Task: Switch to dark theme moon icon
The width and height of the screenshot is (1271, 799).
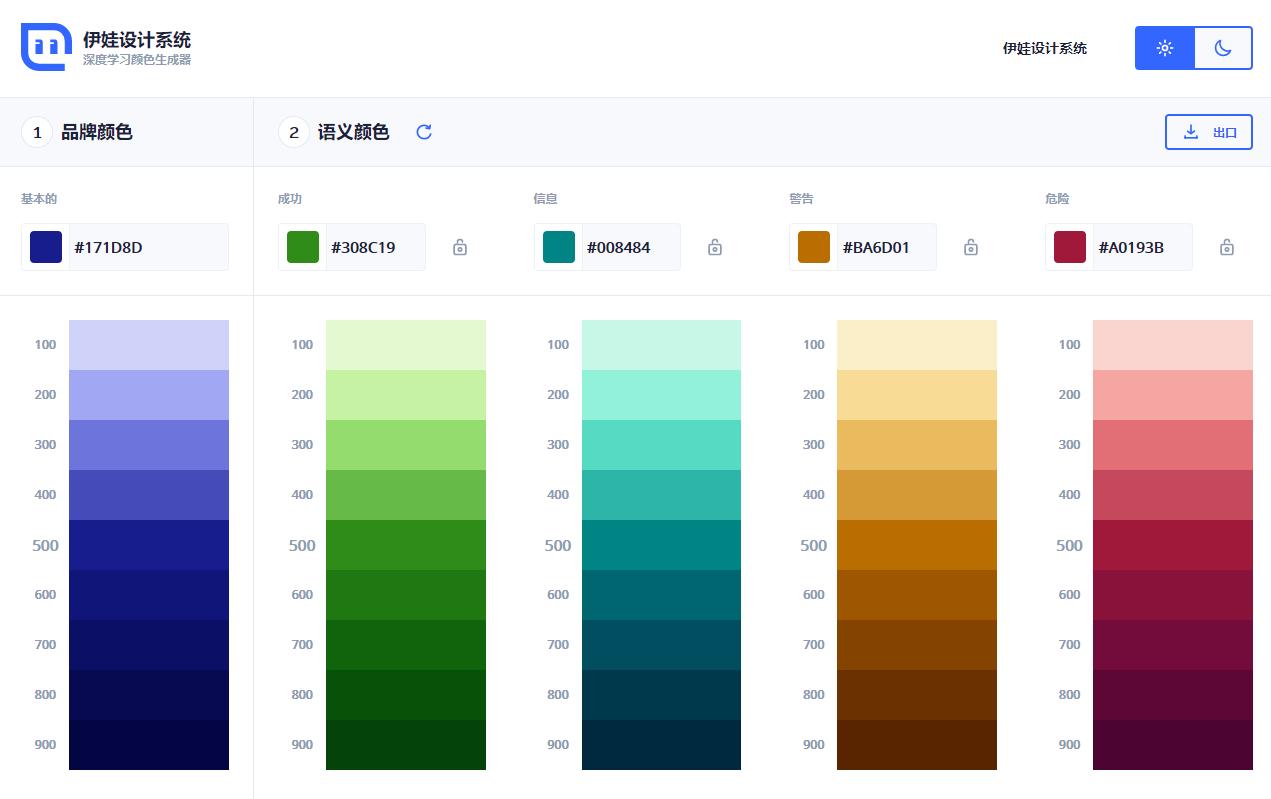Action: coord(1223,48)
